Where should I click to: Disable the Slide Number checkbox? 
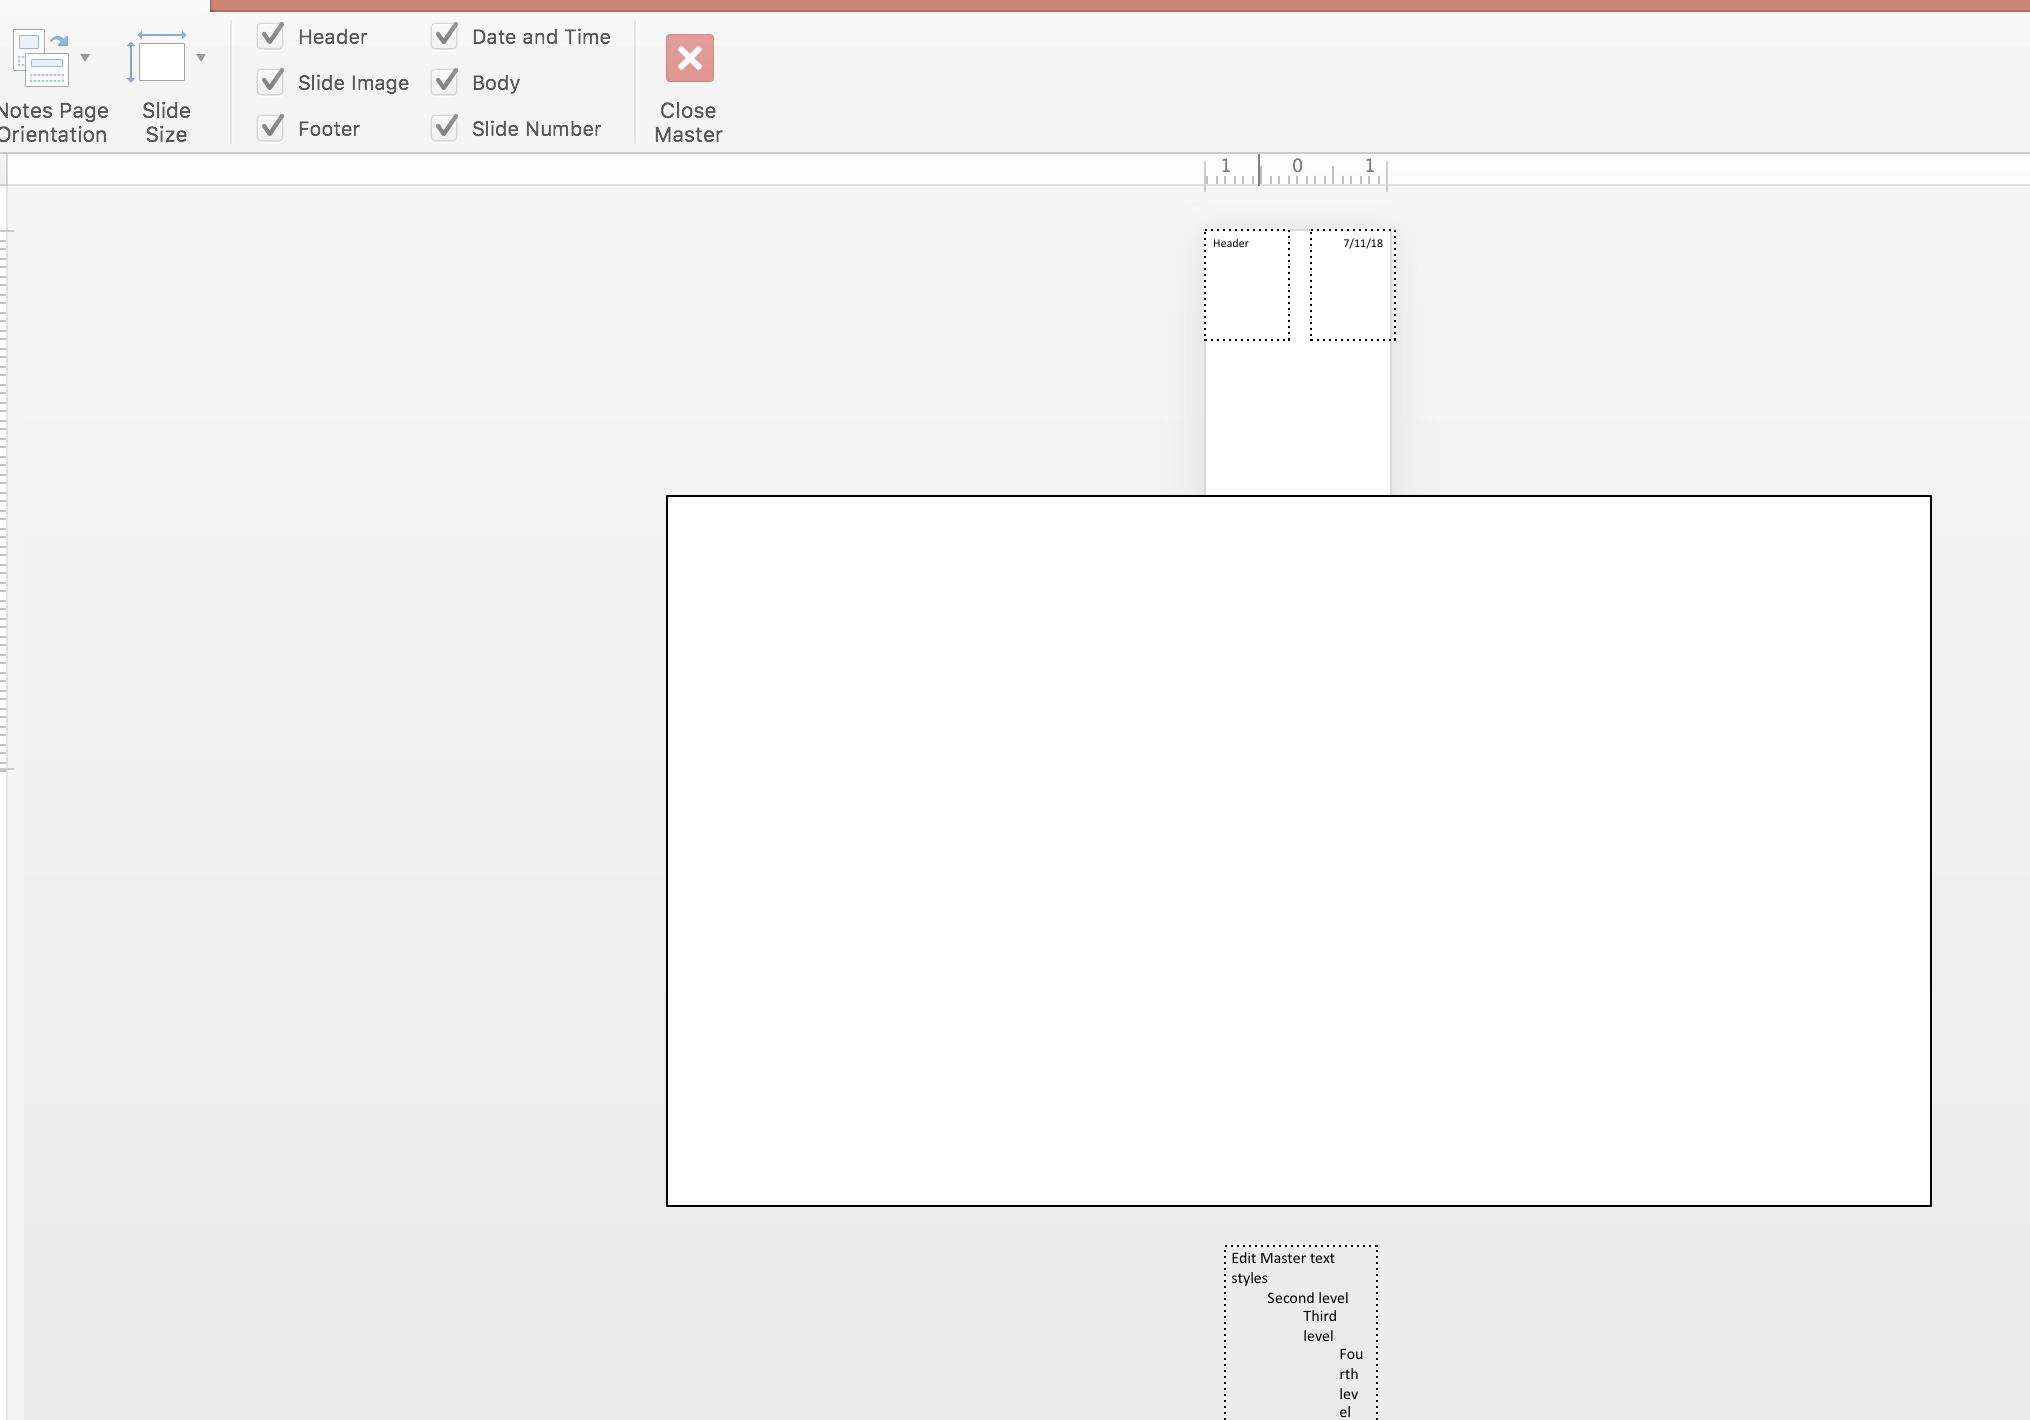tap(445, 128)
